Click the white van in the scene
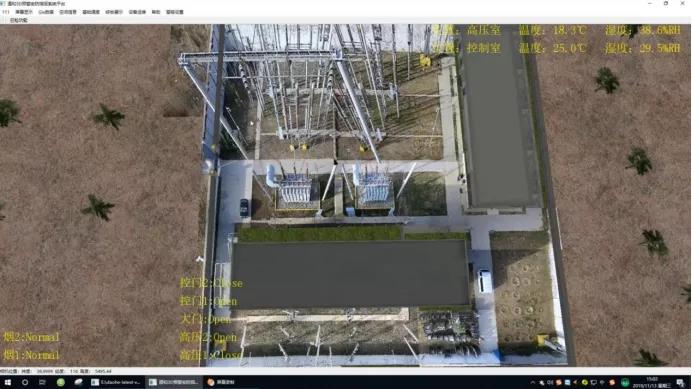The width and height of the screenshot is (692, 389). (485, 281)
